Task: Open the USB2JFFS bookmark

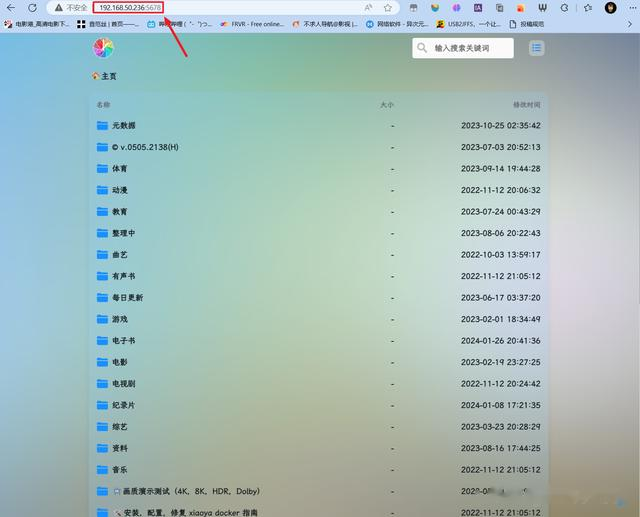Action: (x=469, y=24)
